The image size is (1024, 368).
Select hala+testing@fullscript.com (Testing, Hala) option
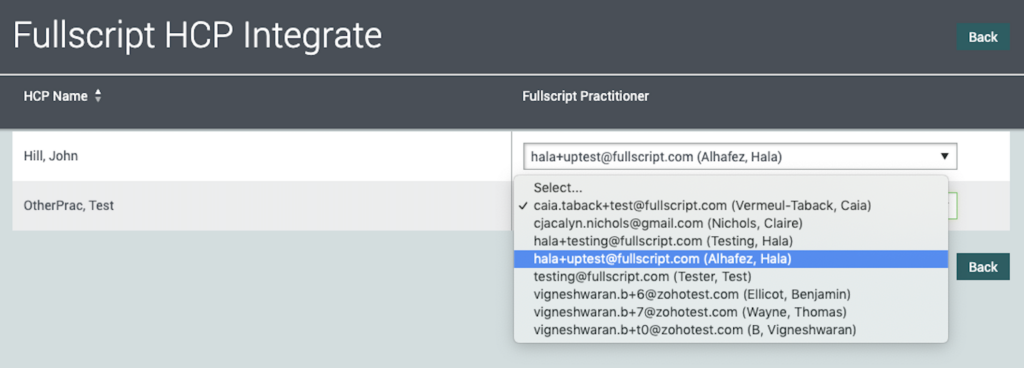[x=731, y=241]
